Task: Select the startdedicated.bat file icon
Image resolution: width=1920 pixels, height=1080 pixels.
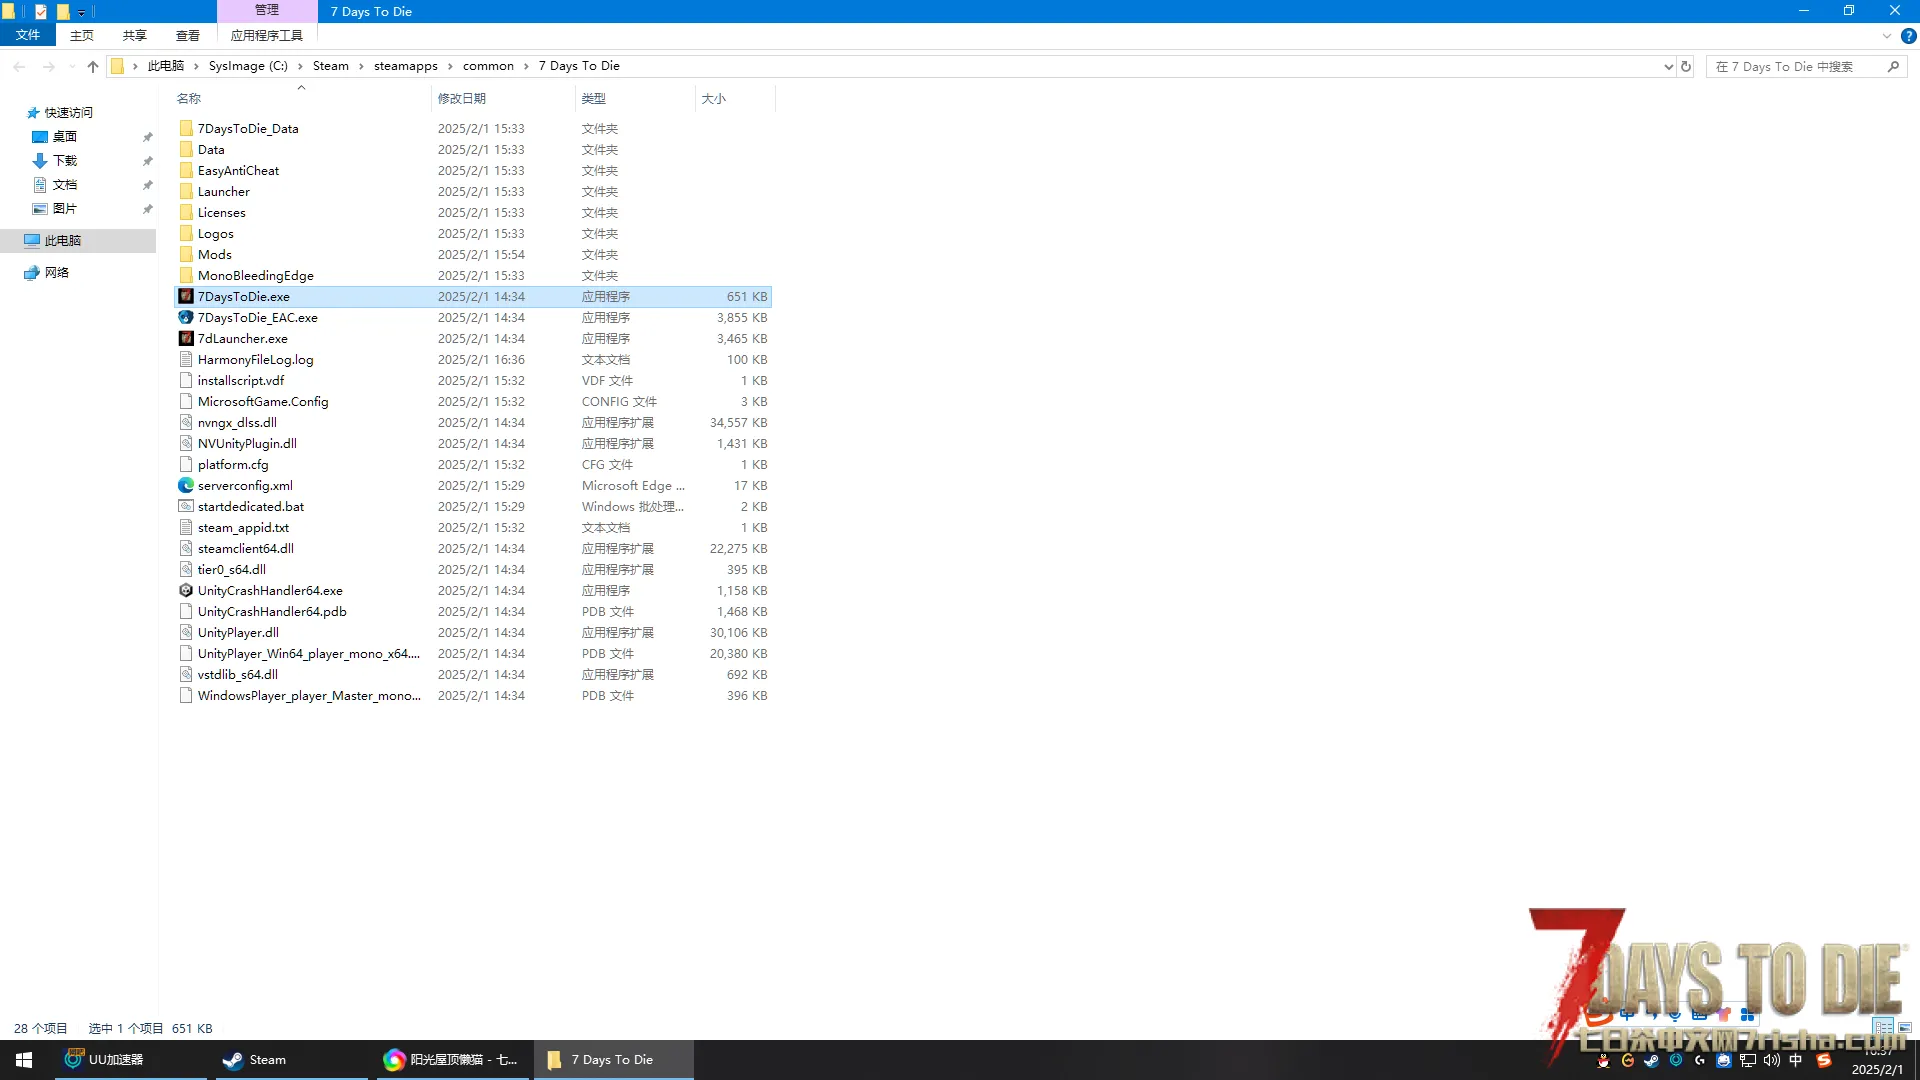Action: point(186,507)
